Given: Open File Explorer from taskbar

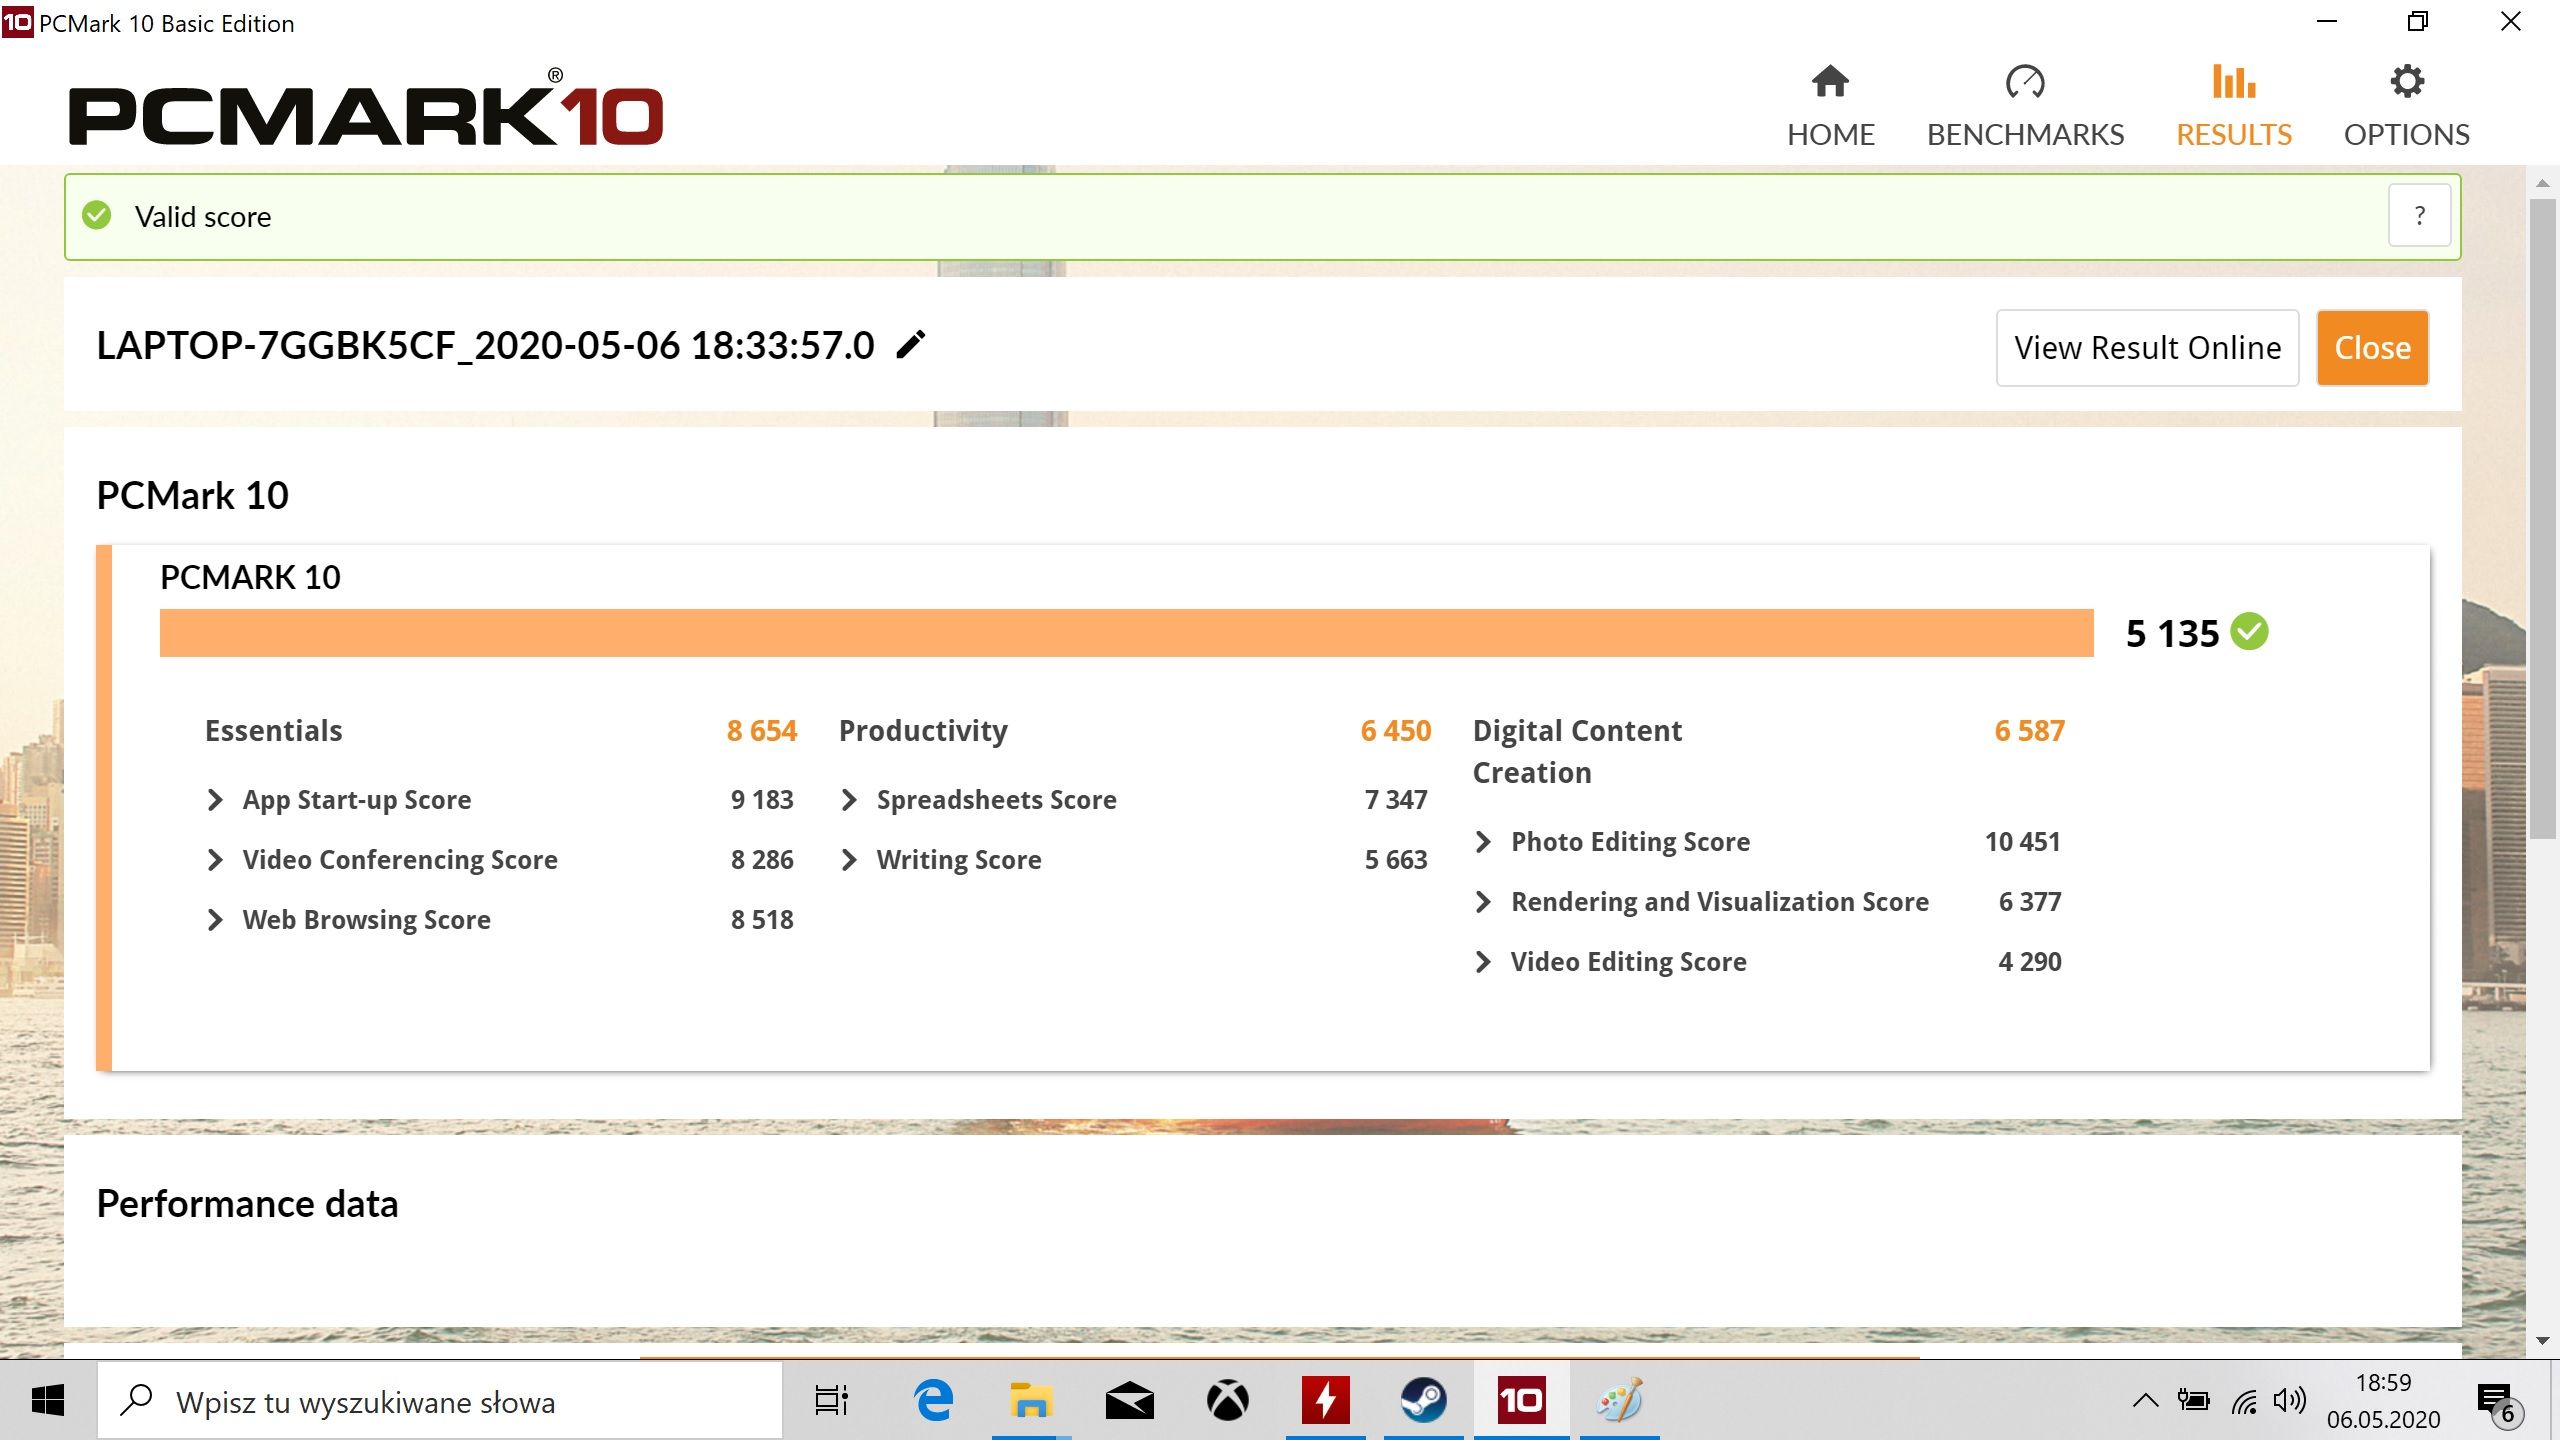Looking at the screenshot, I should (1031, 1400).
